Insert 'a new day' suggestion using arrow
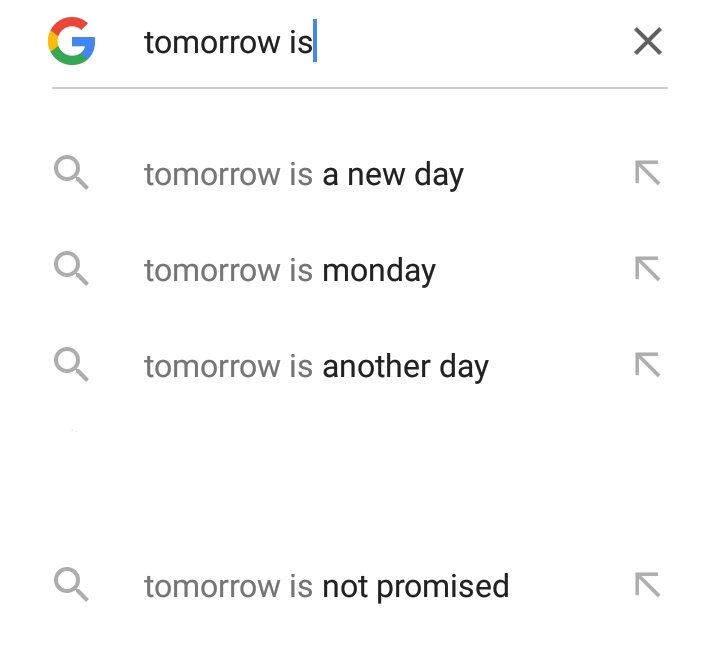The width and height of the screenshot is (720, 665). point(648,174)
